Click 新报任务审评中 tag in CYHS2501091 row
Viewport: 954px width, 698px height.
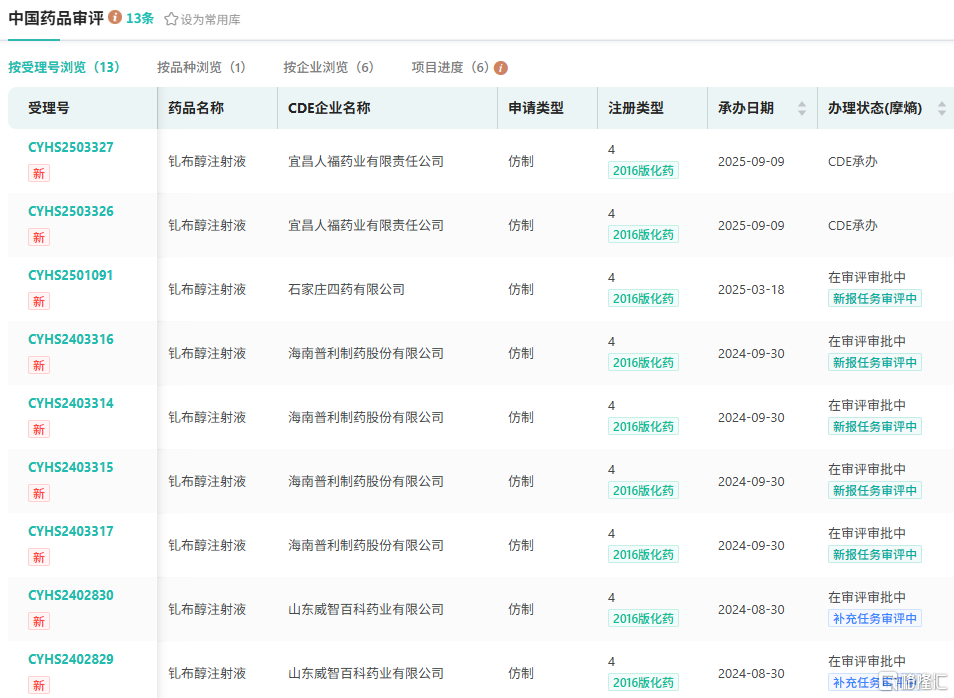[874, 298]
